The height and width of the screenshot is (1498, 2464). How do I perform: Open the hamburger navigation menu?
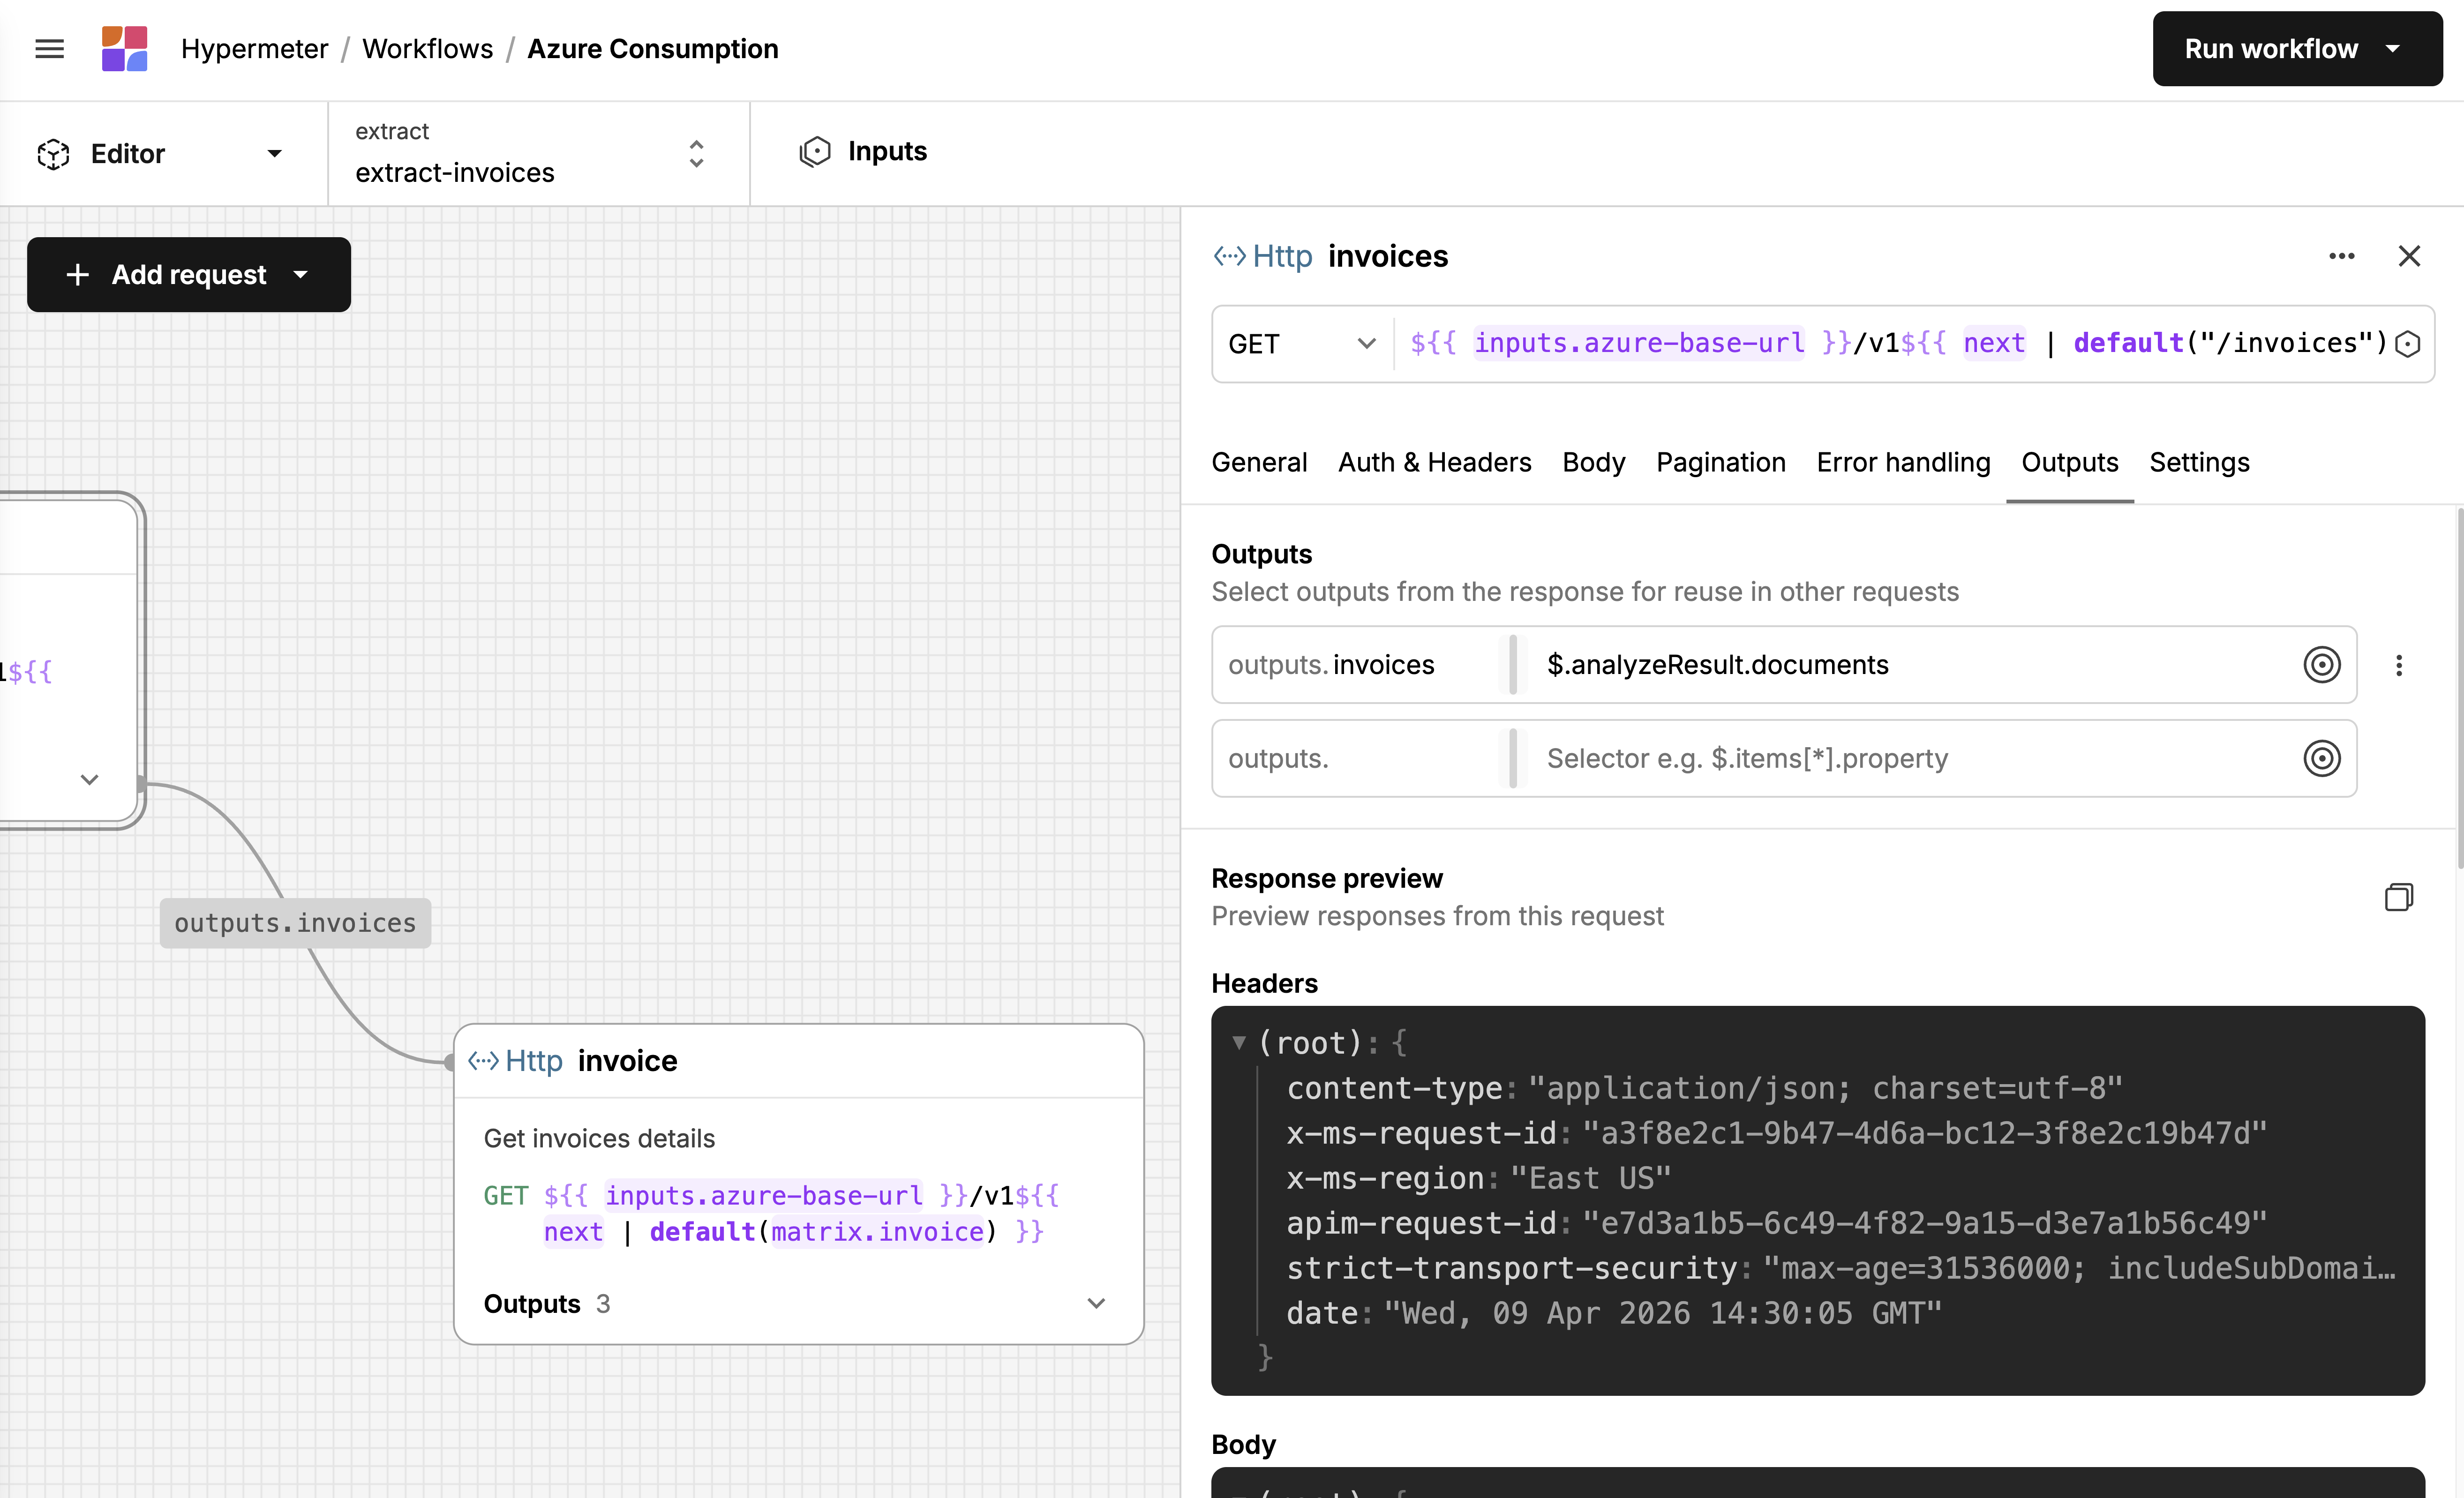(x=49, y=49)
